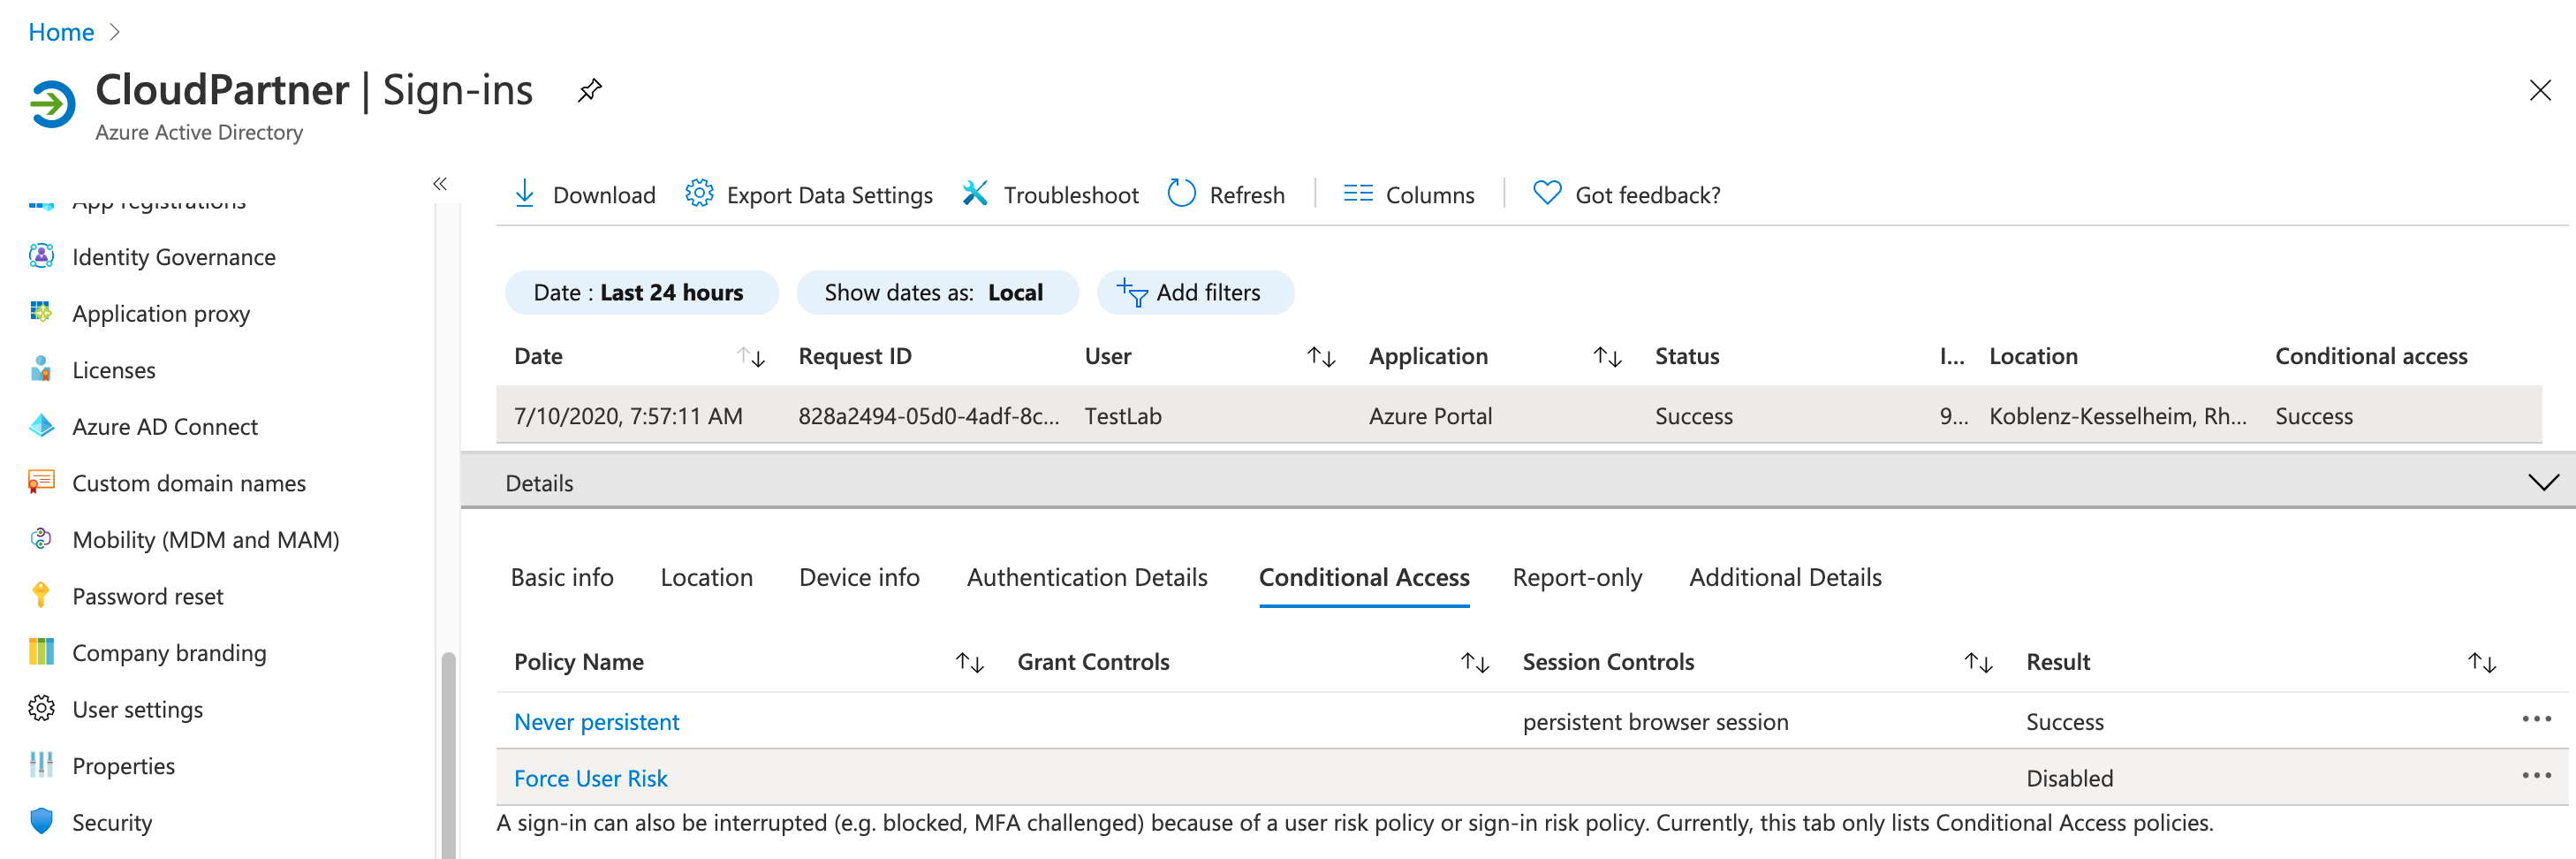Open more options for Force User Risk row

point(2536,775)
